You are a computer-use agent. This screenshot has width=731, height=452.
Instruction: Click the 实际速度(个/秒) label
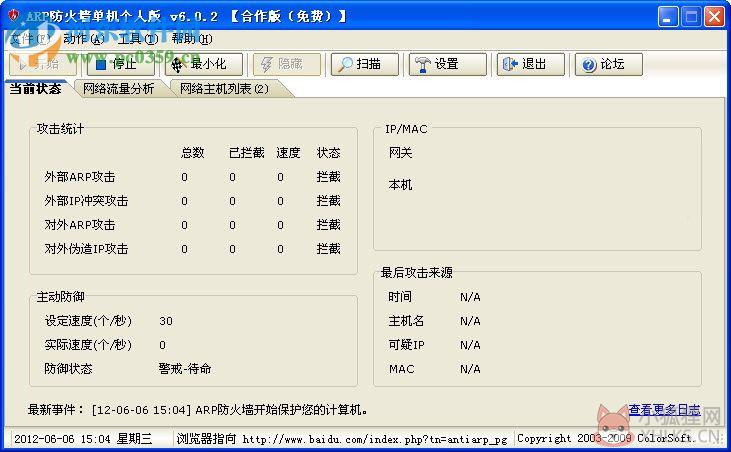[x=88, y=345]
